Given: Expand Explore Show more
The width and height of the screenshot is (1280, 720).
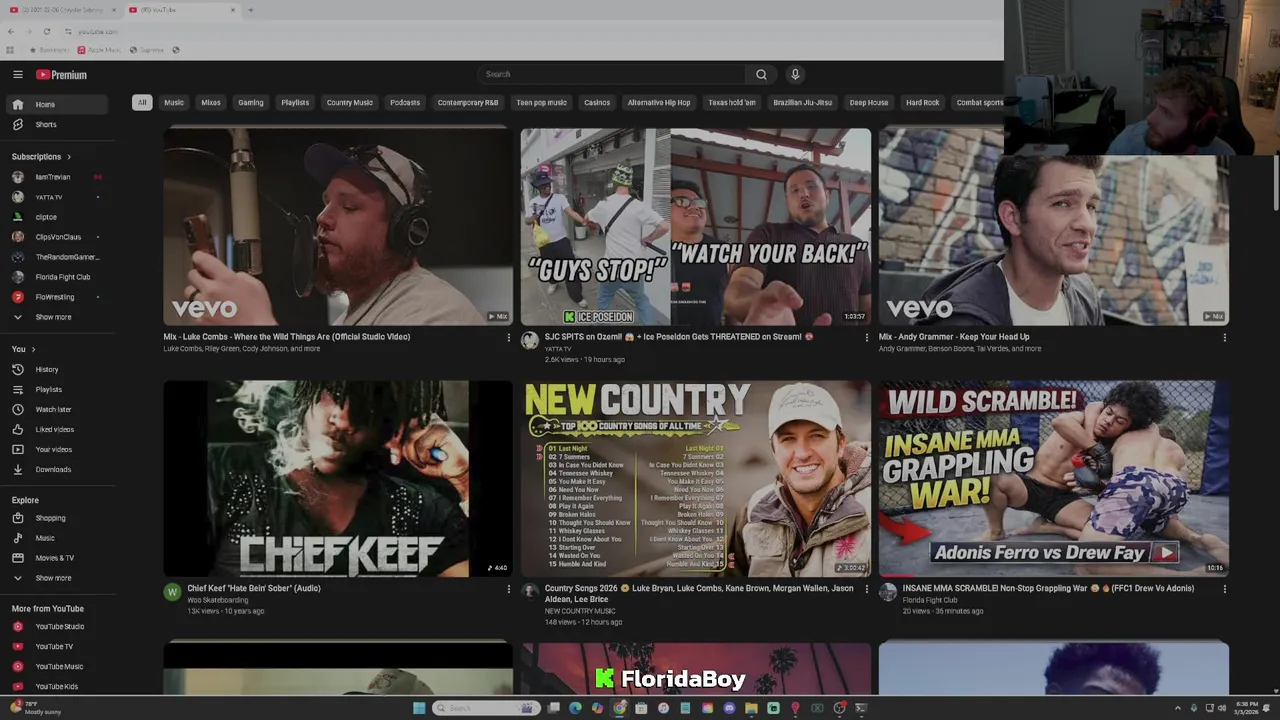Looking at the screenshot, I should 59,578.
